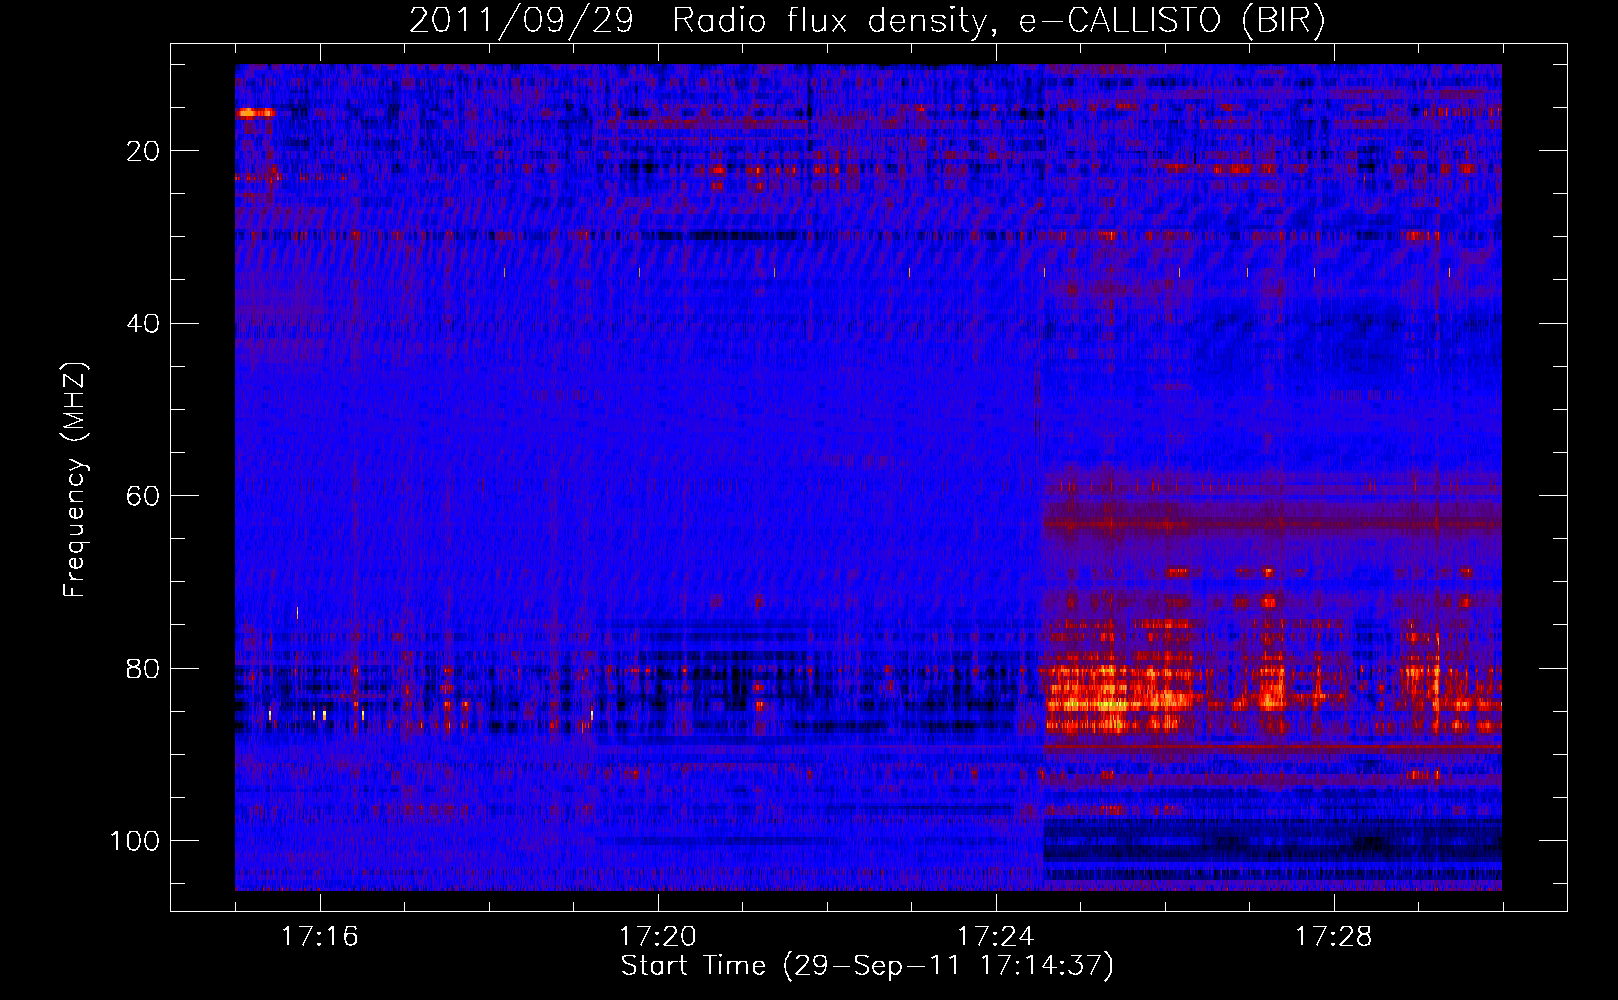This screenshot has width=1618, height=1000.
Task: Click the 'Frequency (MHZ)' y-axis label
Action: tap(75, 480)
